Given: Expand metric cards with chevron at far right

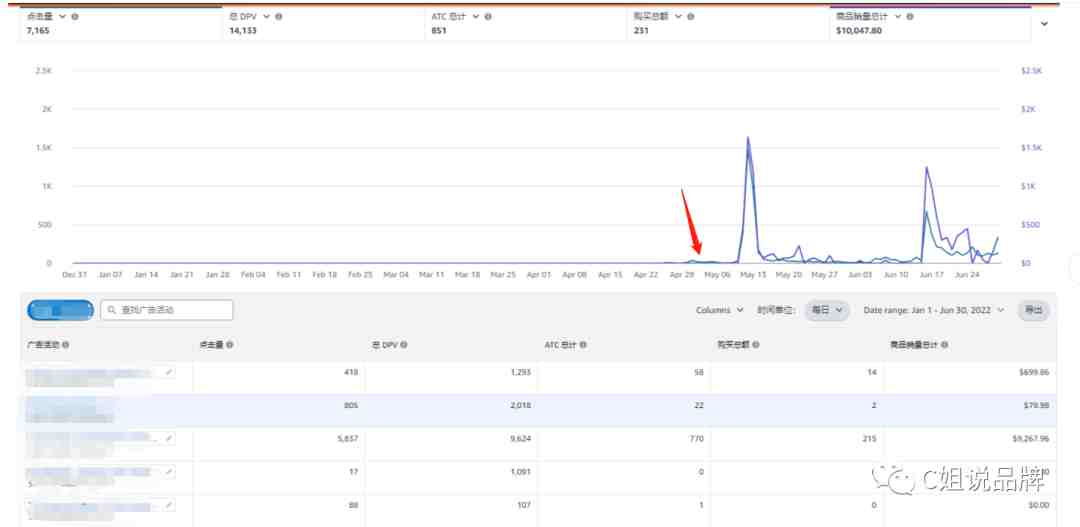Looking at the screenshot, I should (x=1044, y=23).
